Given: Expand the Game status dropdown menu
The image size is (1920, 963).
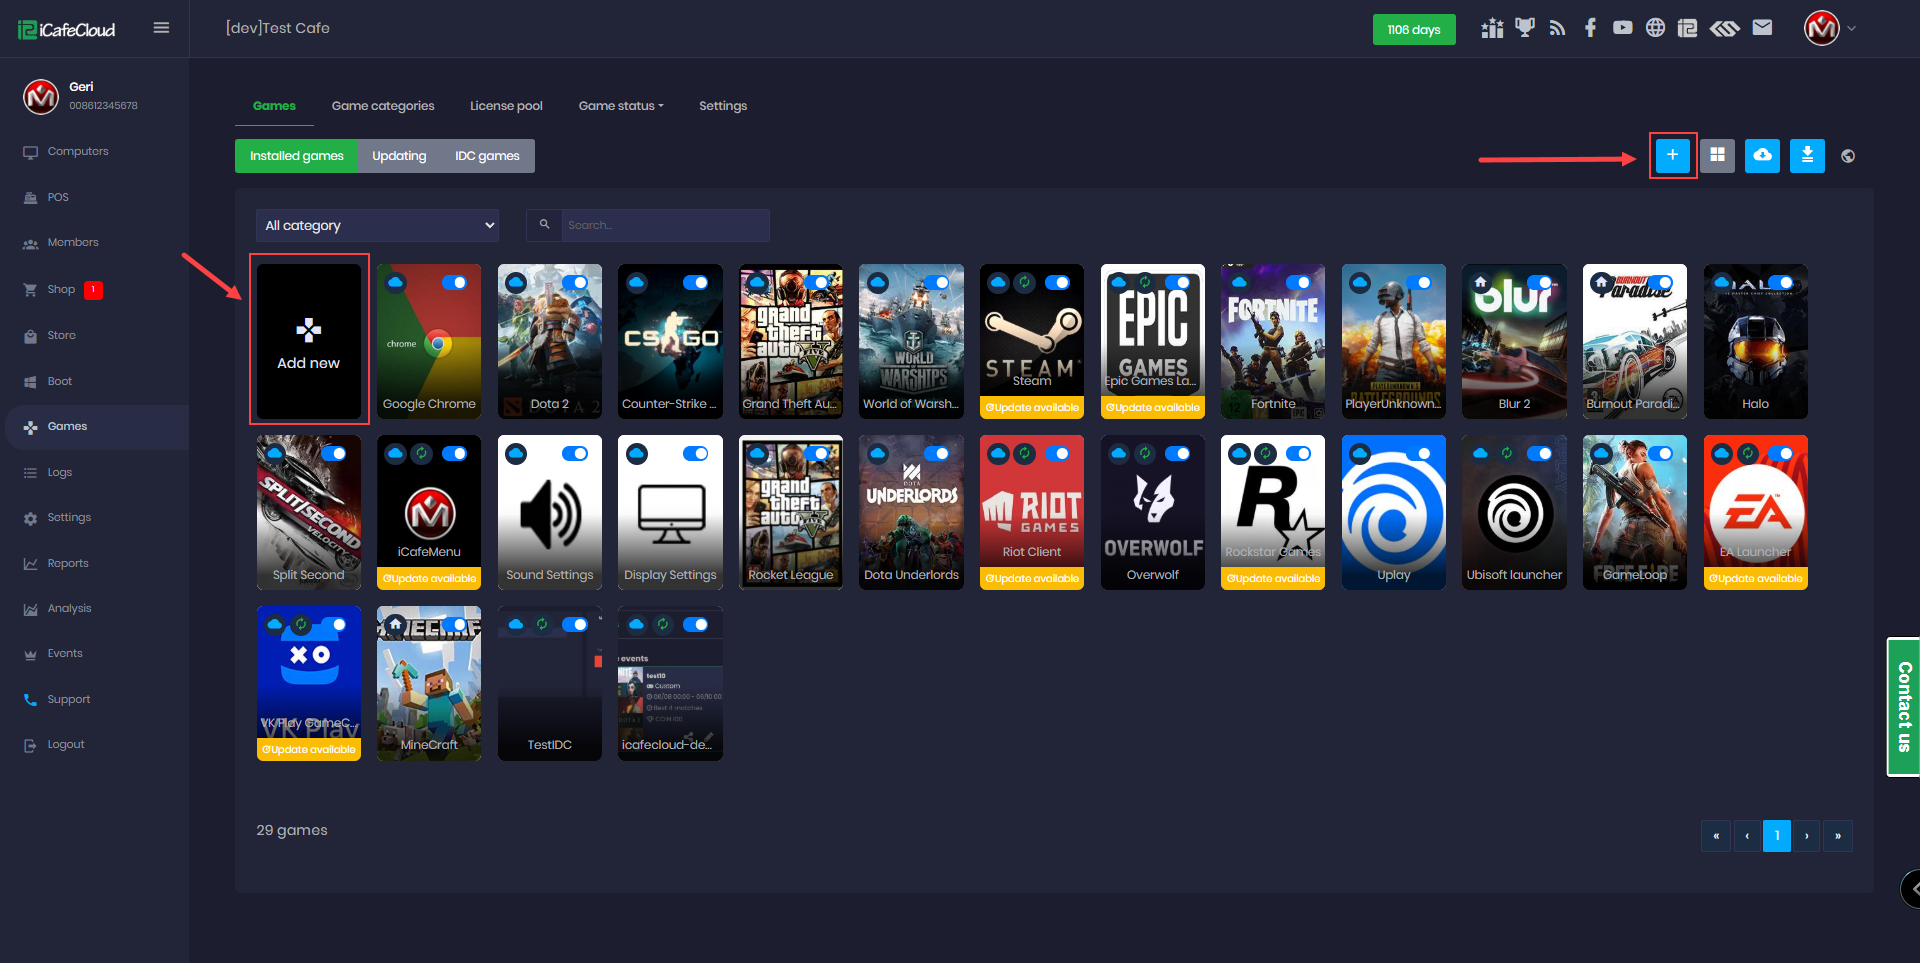Looking at the screenshot, I should 620,106.
